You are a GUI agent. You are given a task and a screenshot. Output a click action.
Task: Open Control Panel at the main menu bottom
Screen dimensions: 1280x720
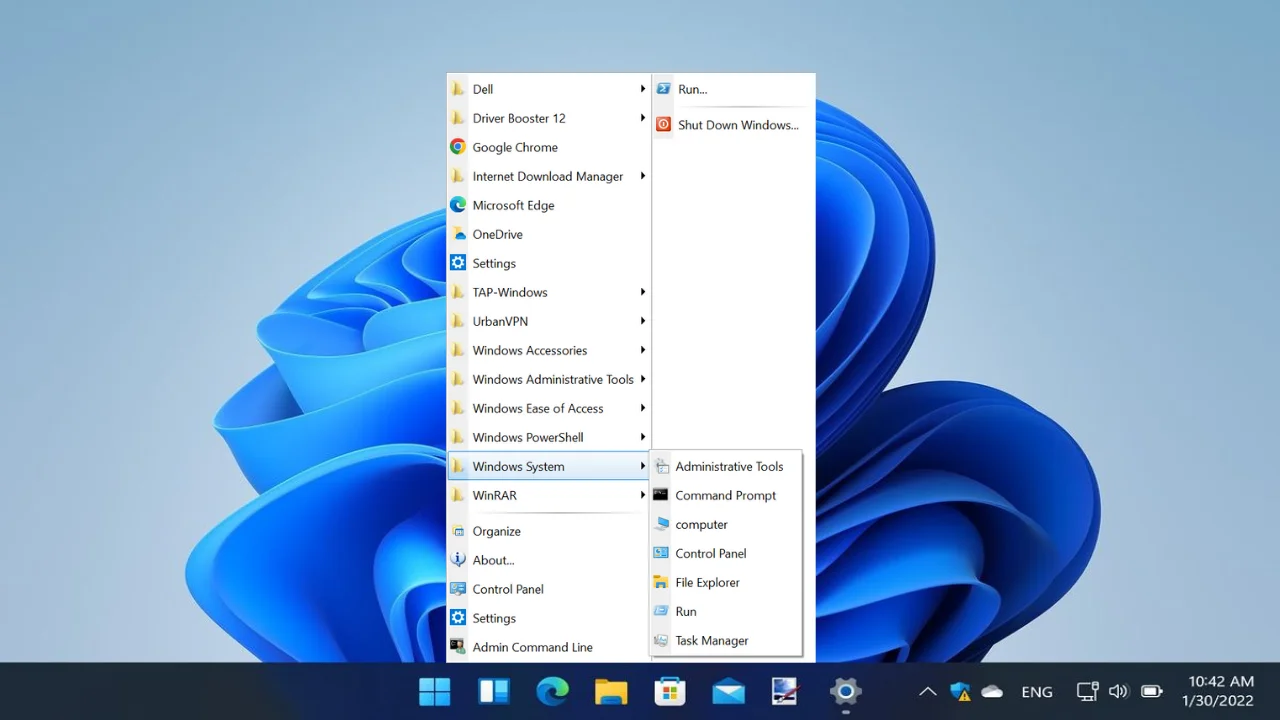pos(549,589)
